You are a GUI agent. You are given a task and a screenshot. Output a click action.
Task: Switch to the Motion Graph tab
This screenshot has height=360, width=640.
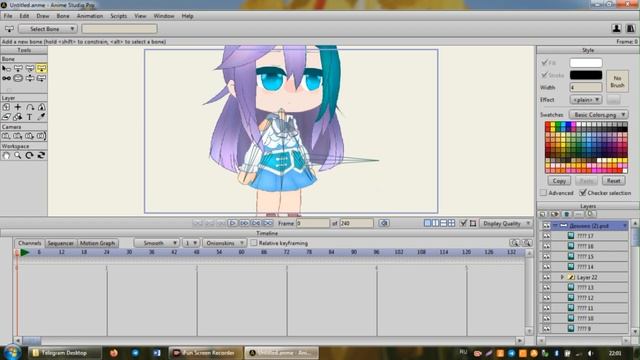(x=97, y=243)
